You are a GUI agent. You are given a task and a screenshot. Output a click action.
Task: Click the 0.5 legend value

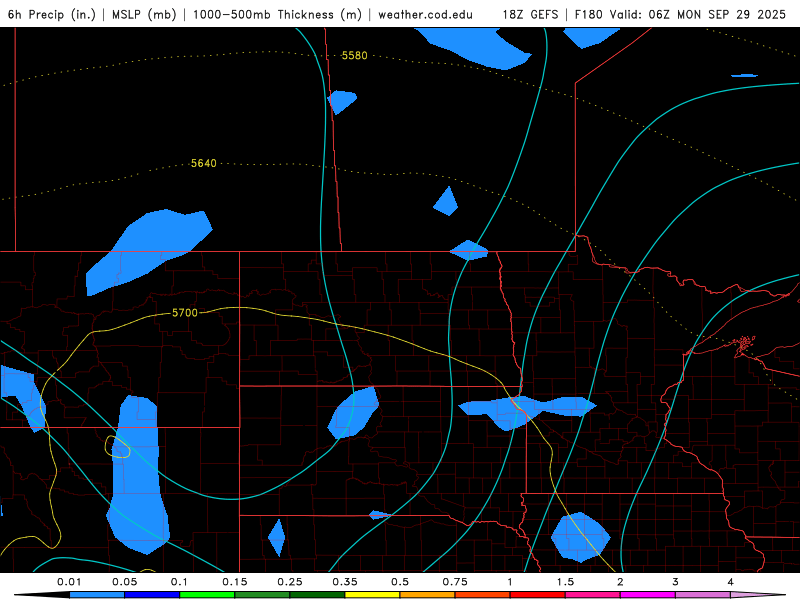[400, 582]
